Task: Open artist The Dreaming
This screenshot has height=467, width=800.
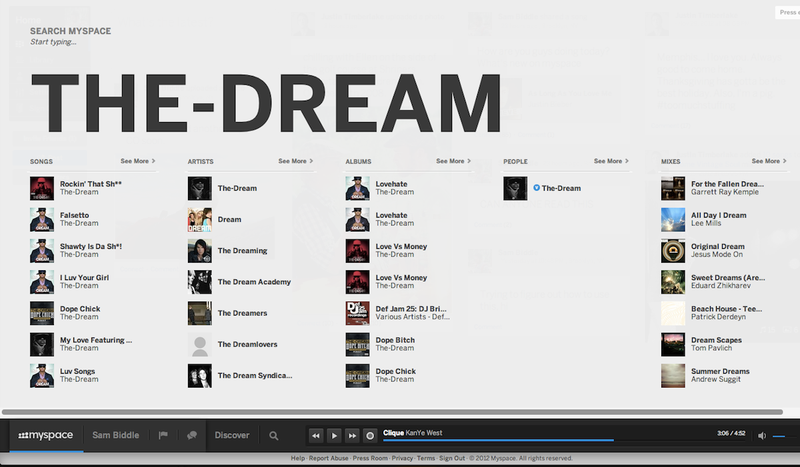Action: pyautogui.click(x=242, y=251)
